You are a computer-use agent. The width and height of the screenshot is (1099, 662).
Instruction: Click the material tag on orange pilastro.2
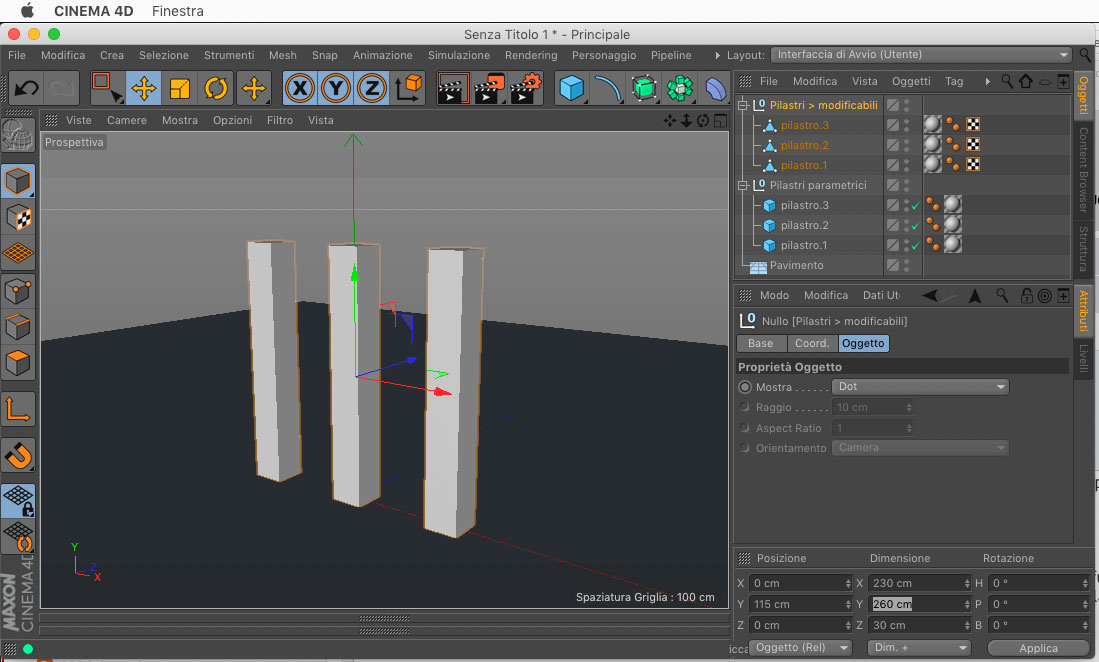point(932,145)
